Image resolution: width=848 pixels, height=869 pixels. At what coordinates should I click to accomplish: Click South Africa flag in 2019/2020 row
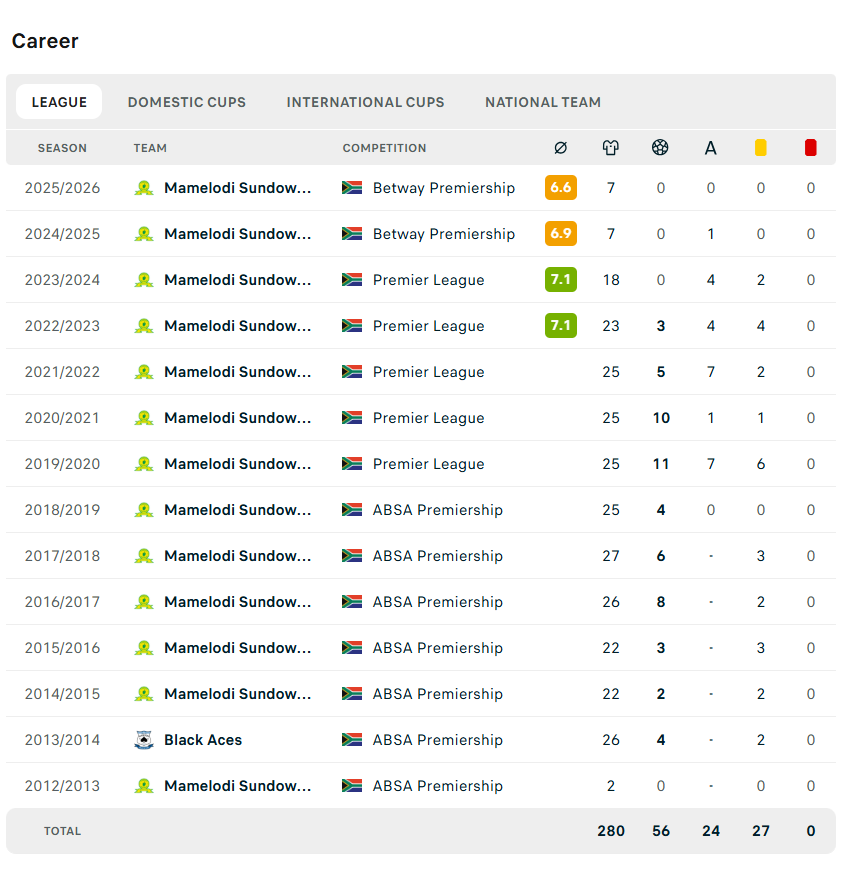tap(352, 464)
